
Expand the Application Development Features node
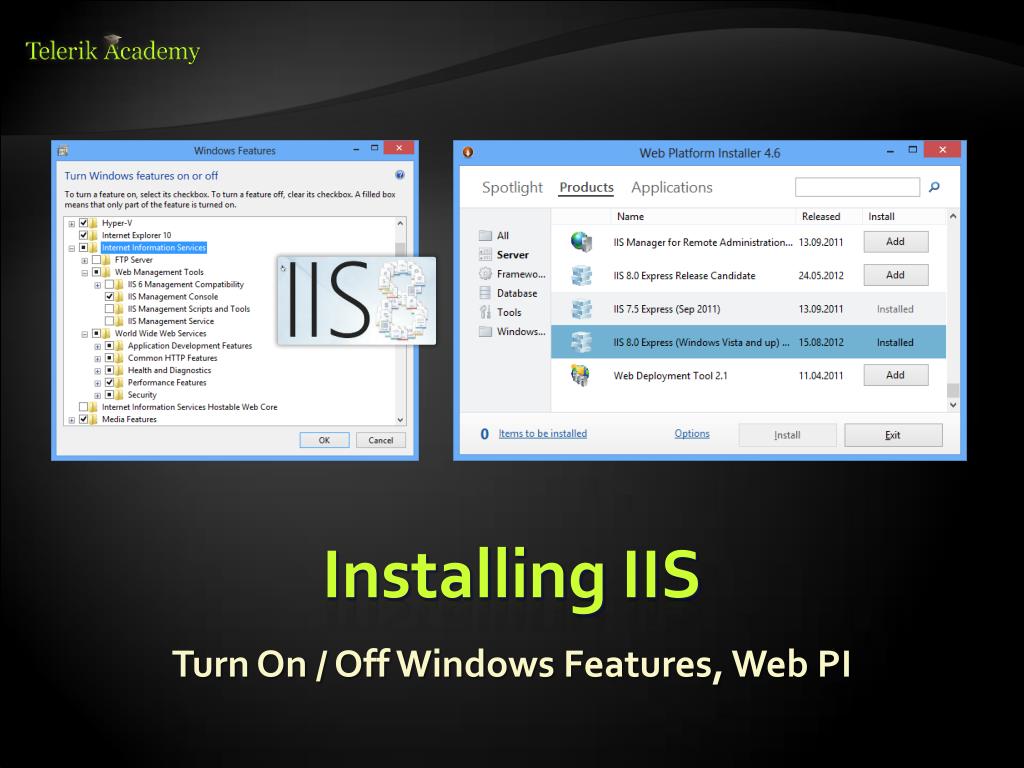pyautogui.click(x=98, y=347)
